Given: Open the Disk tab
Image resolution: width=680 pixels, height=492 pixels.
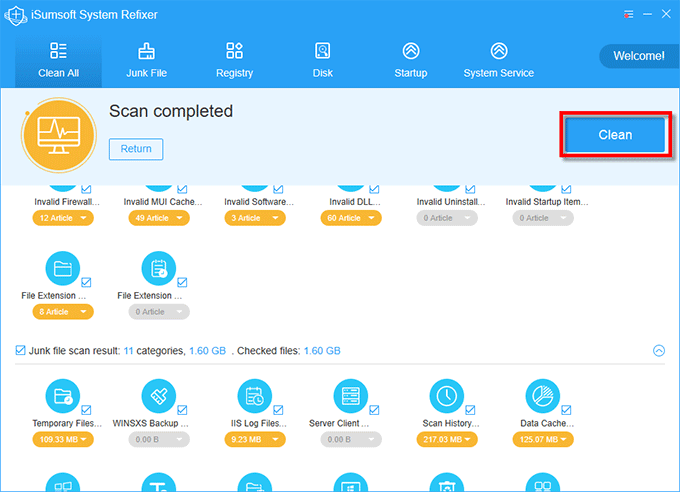Looking at the screenshot, I should click(x=323, y=61).
